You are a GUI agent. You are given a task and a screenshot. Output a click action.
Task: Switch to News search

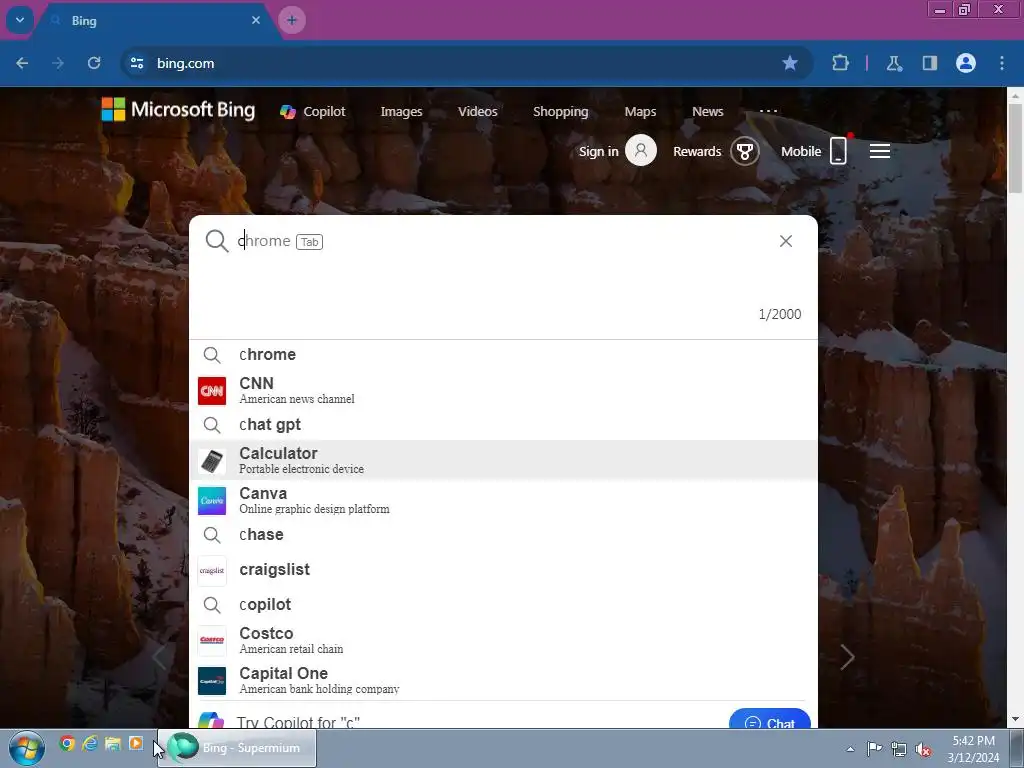pos(707,112)
